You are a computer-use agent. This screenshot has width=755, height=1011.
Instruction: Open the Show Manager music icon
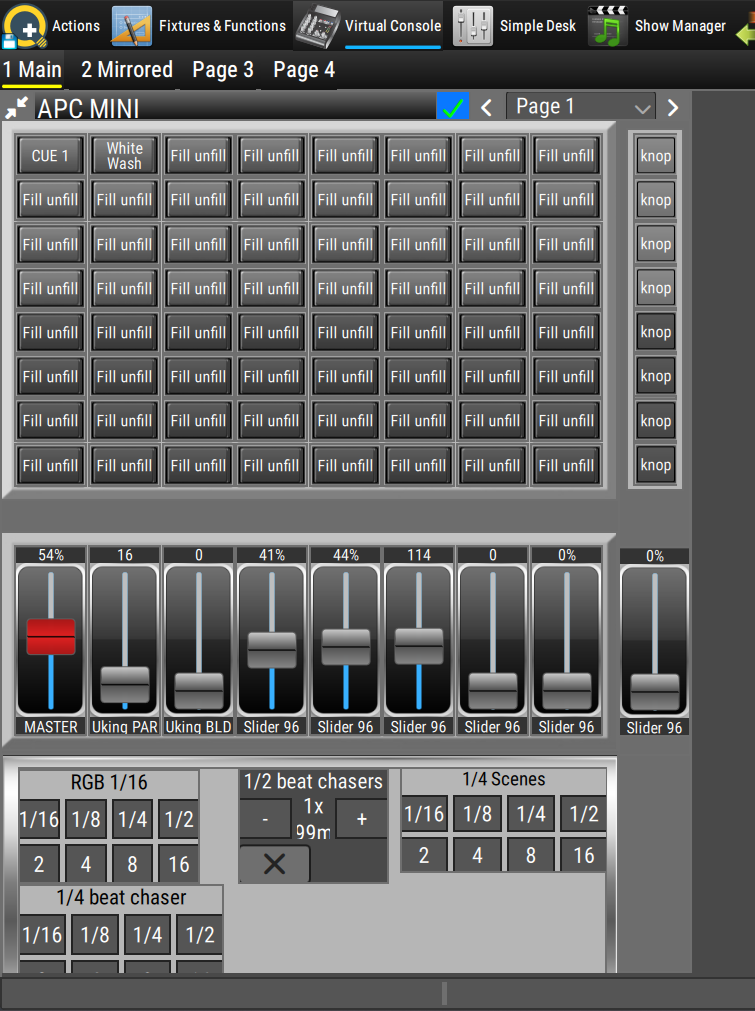pyautogui.click(x=607, y=26)
